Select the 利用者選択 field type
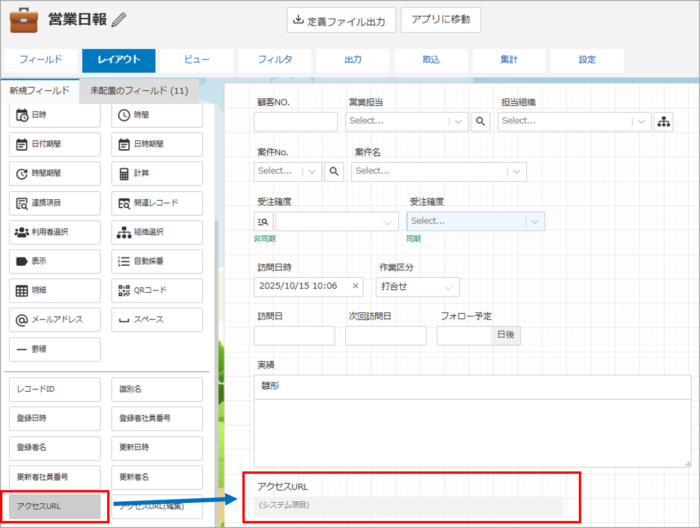Image resolution: width=700 pixels, height=528 pixels. point(55,232)
